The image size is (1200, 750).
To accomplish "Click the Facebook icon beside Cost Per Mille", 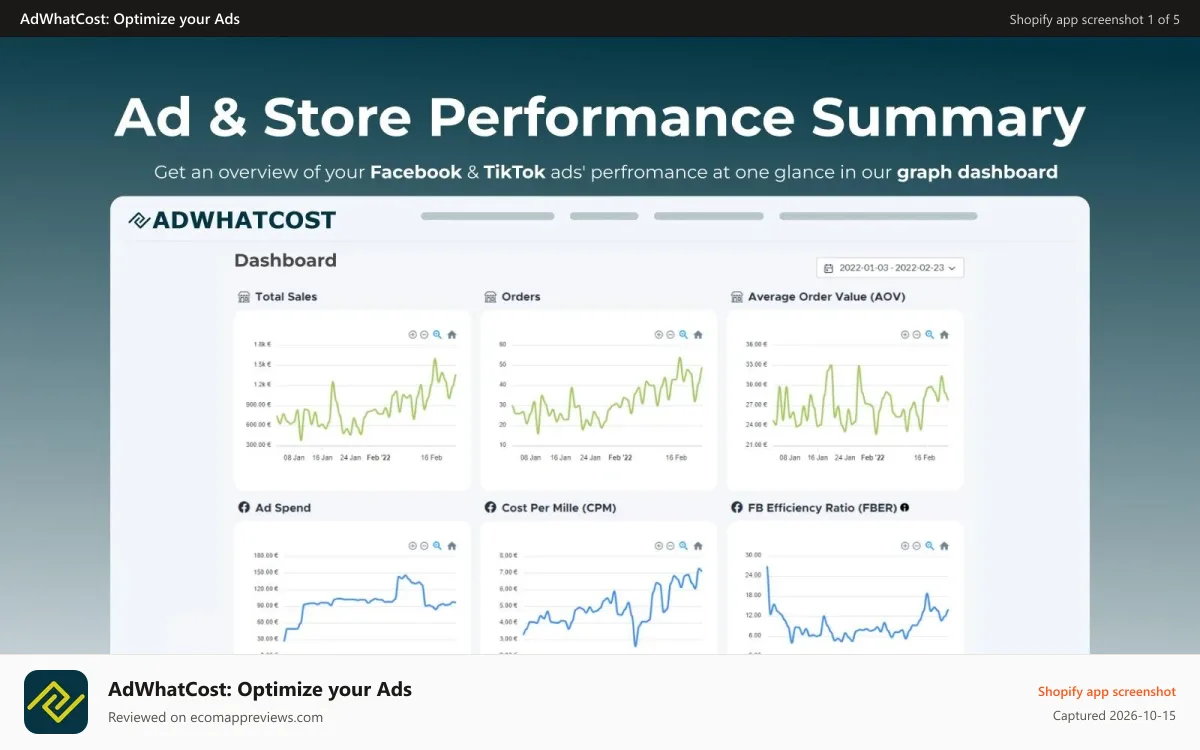I will click(490, 508).
